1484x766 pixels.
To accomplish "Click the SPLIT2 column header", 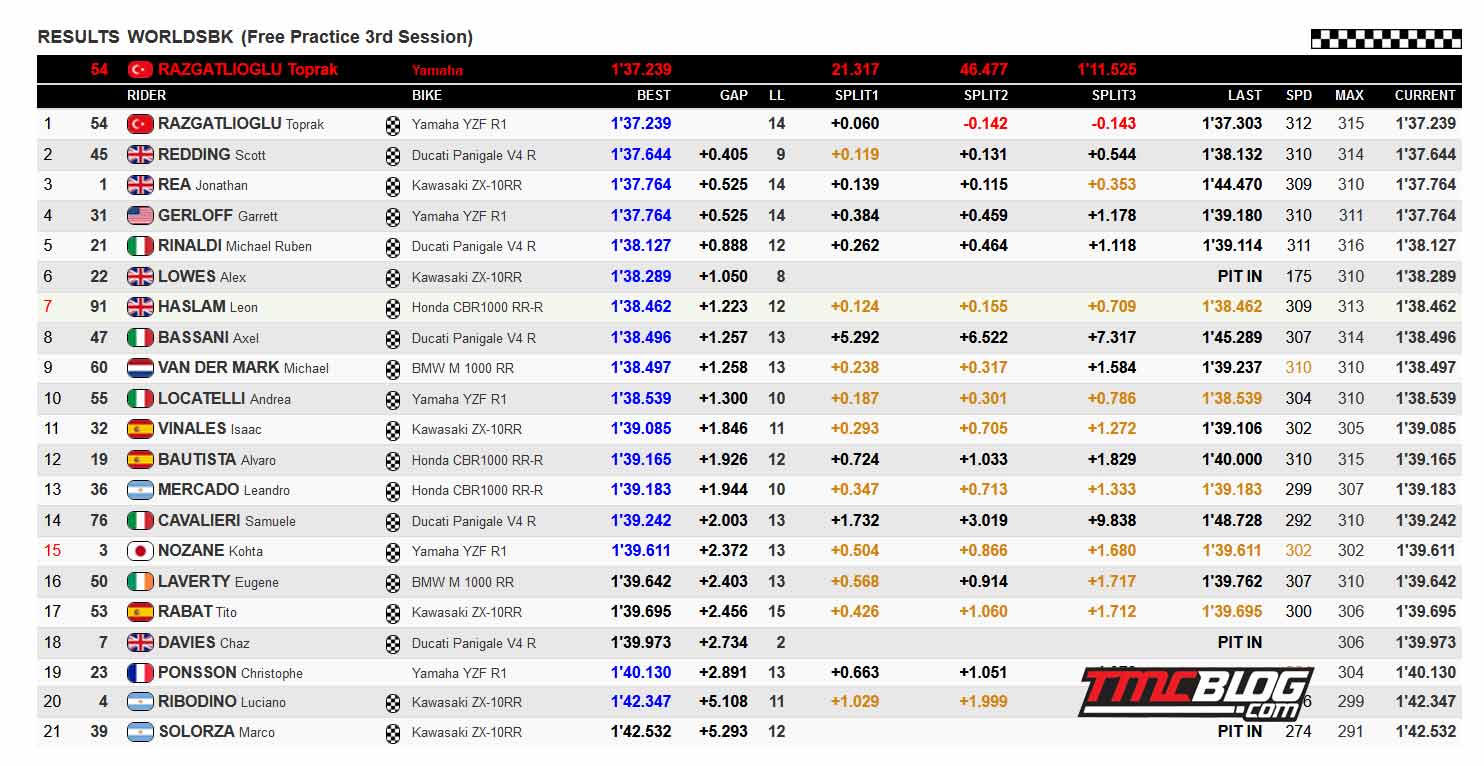I will [x=986, y=96].
